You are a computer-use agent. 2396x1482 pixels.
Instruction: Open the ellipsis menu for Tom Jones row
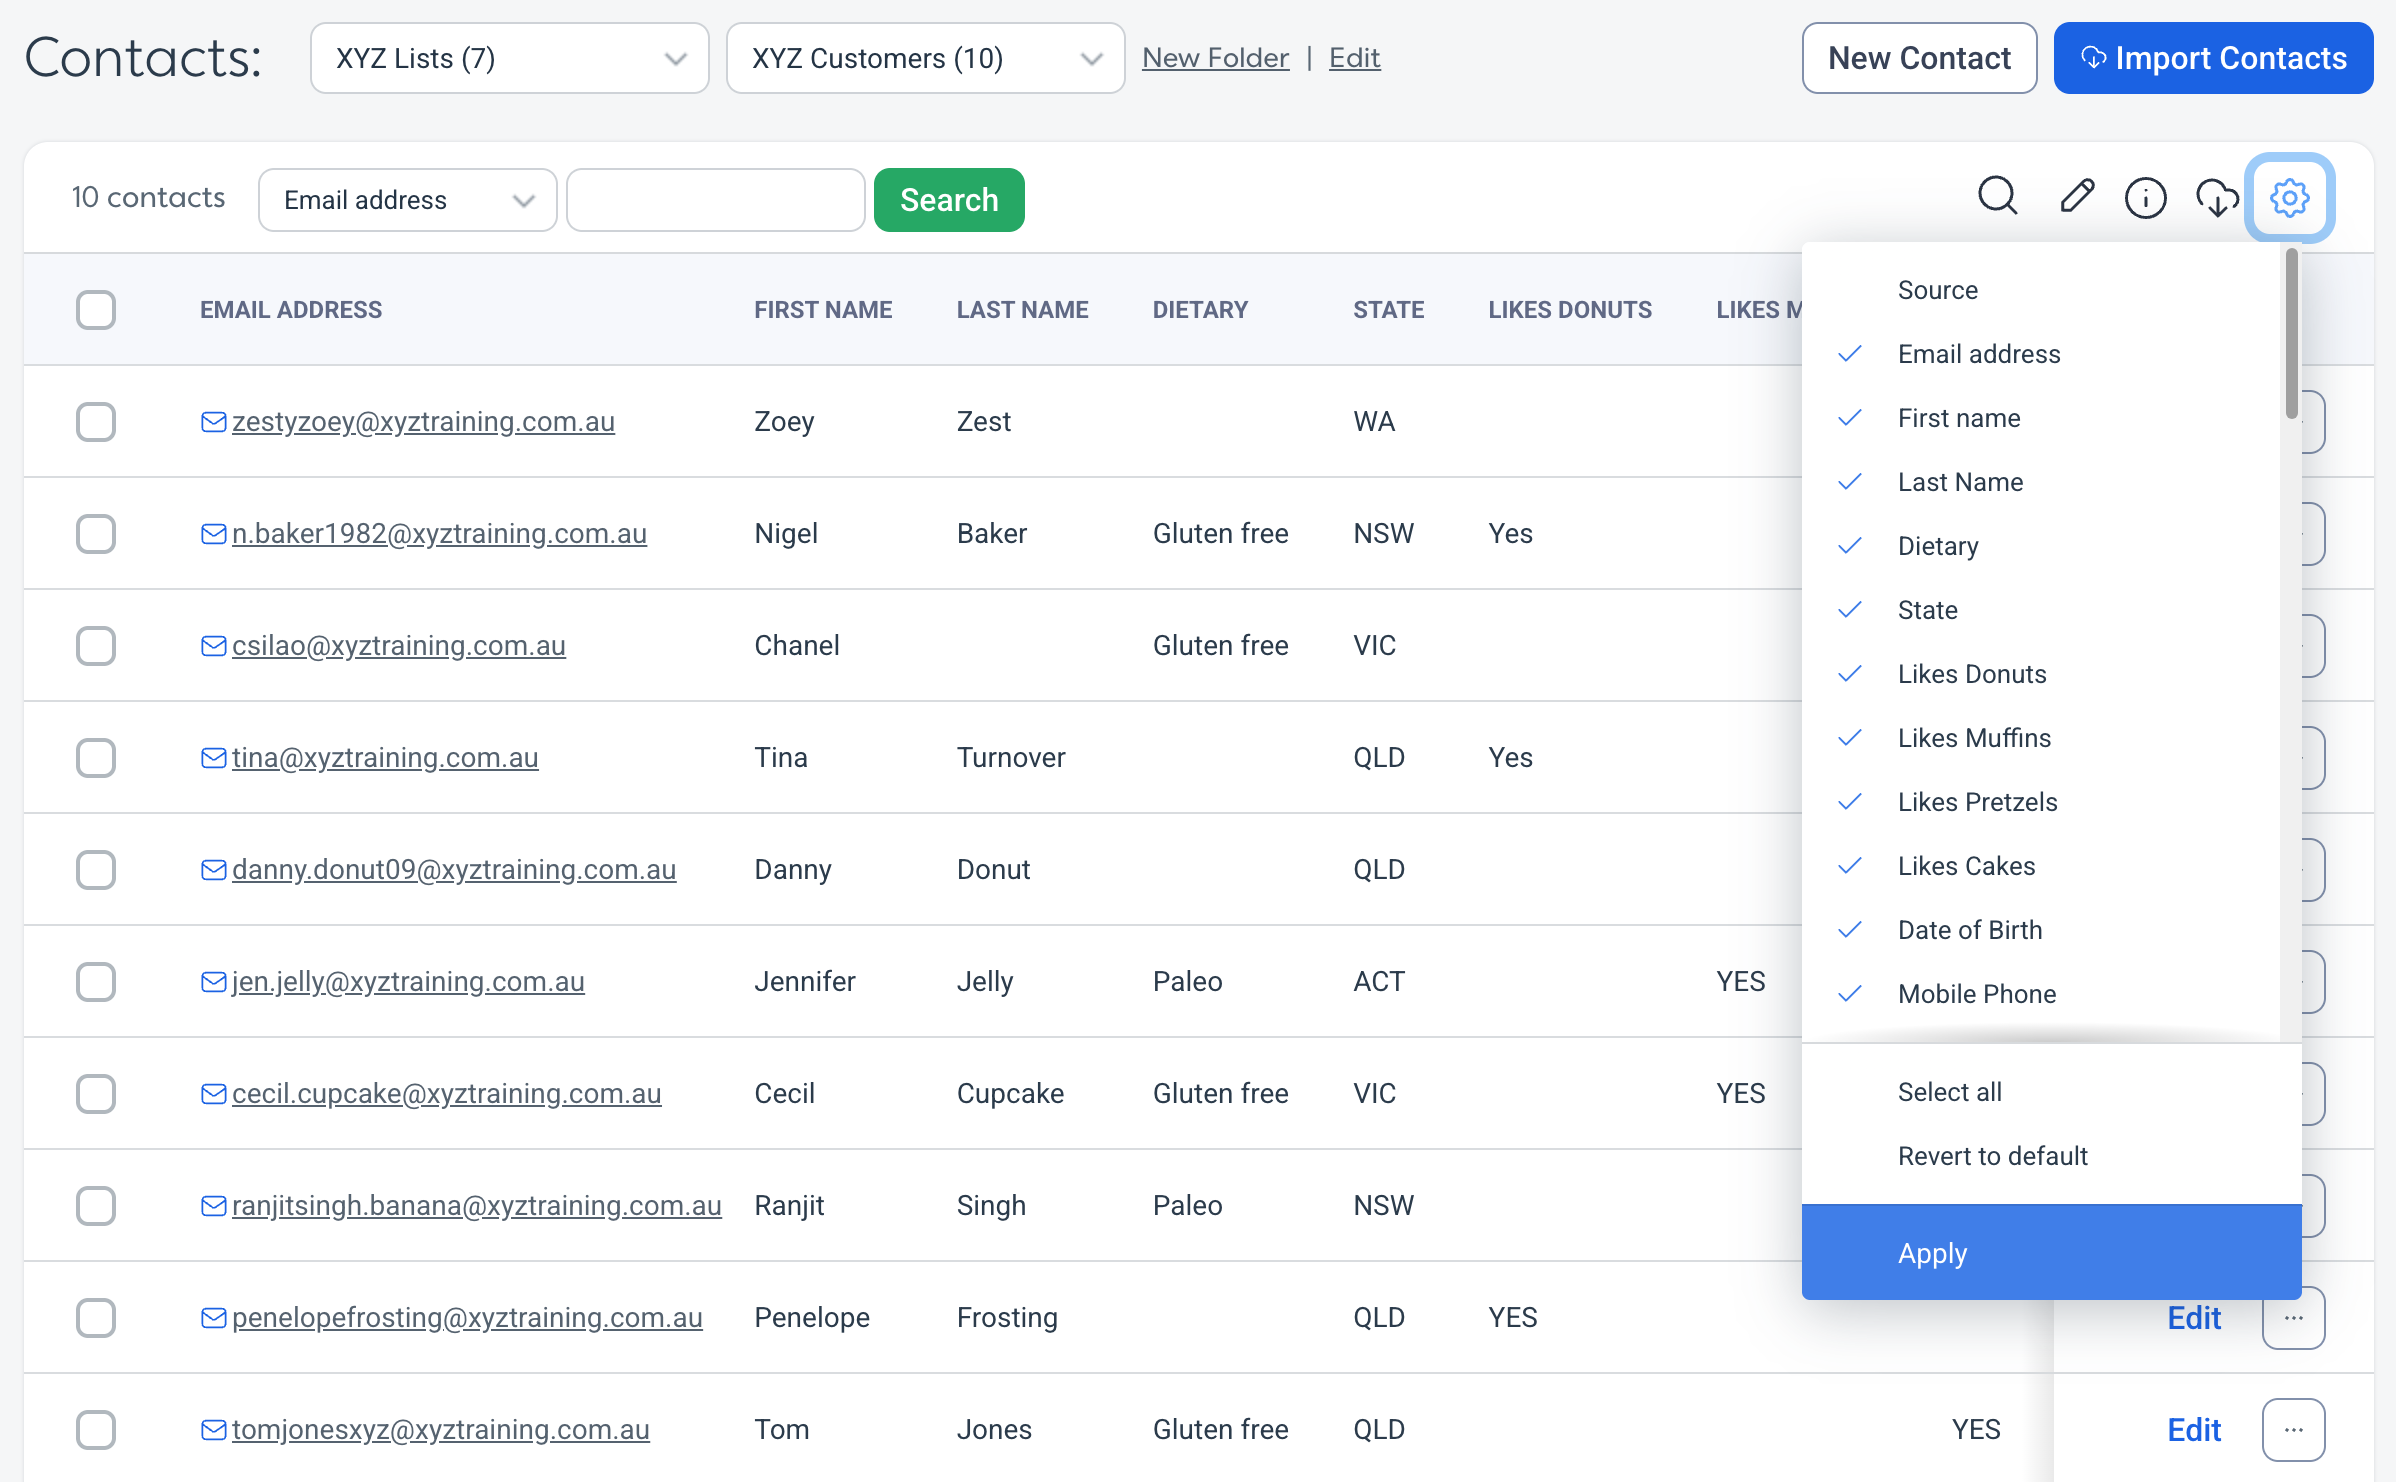tap(2294, 1430)
